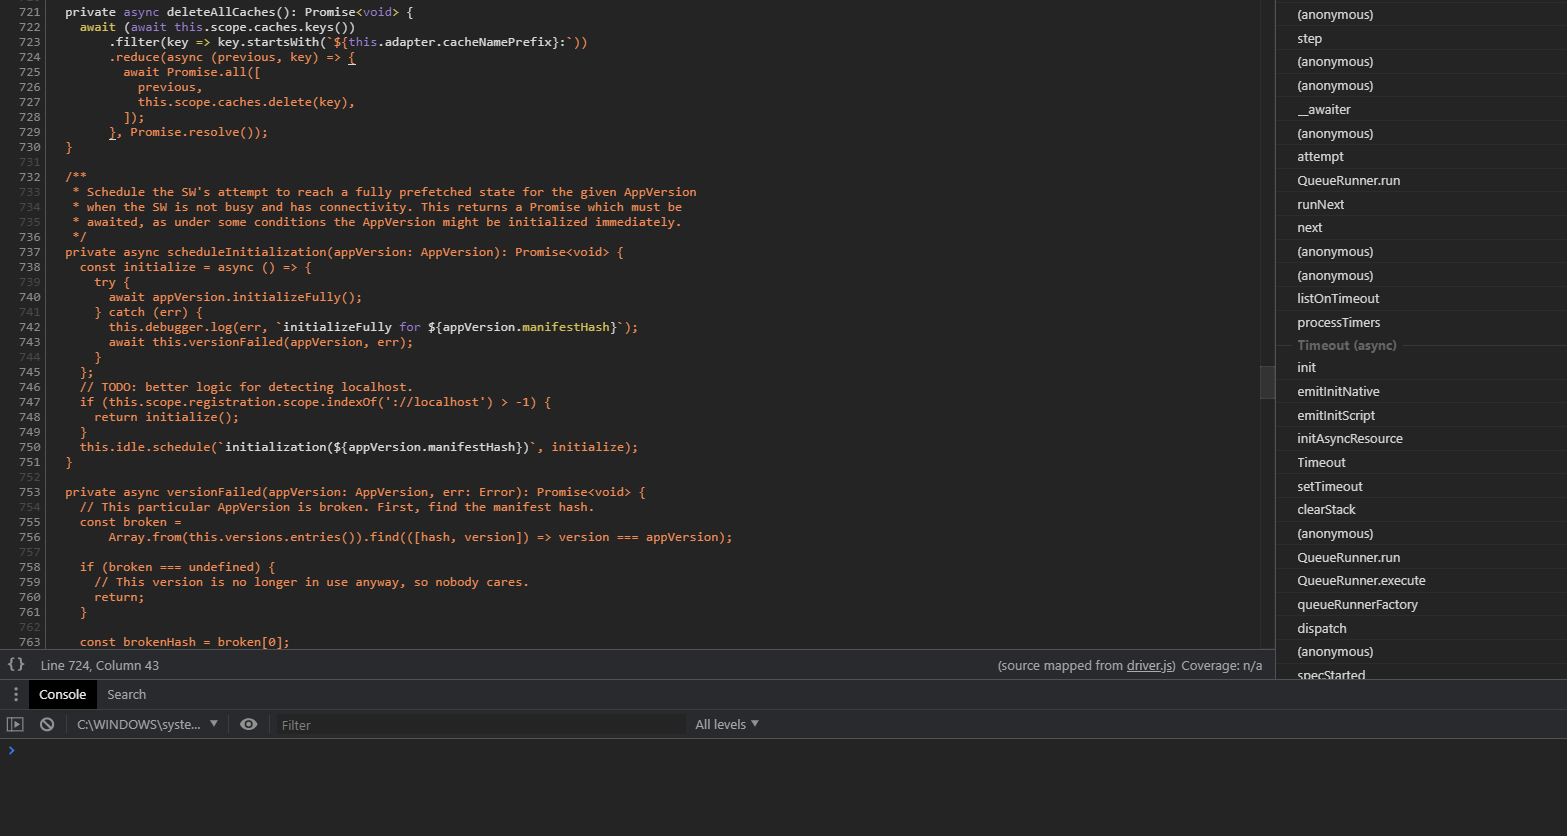Select the step call stack frame
The height and width of the screenshot is (836, 1567).
tap(1421, 38)
